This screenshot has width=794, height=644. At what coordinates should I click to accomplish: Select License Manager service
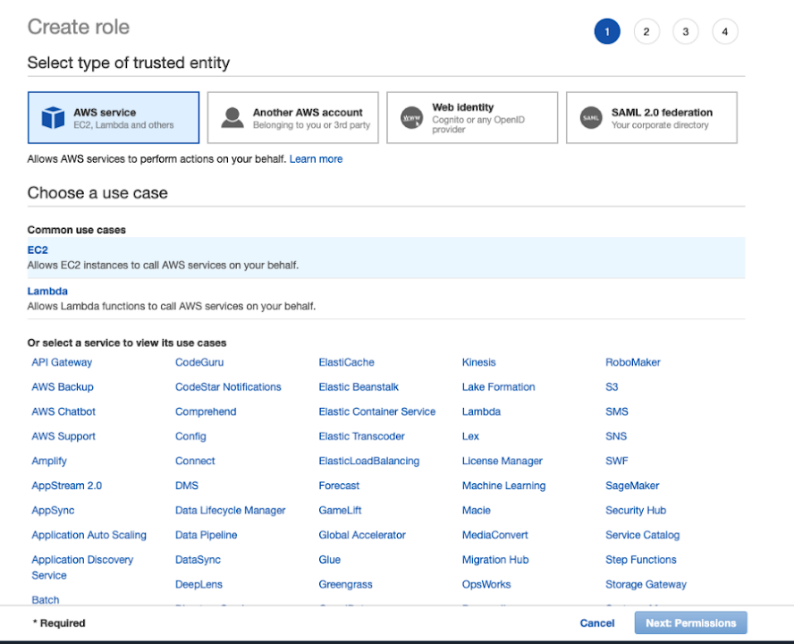[x=502, y=461]
